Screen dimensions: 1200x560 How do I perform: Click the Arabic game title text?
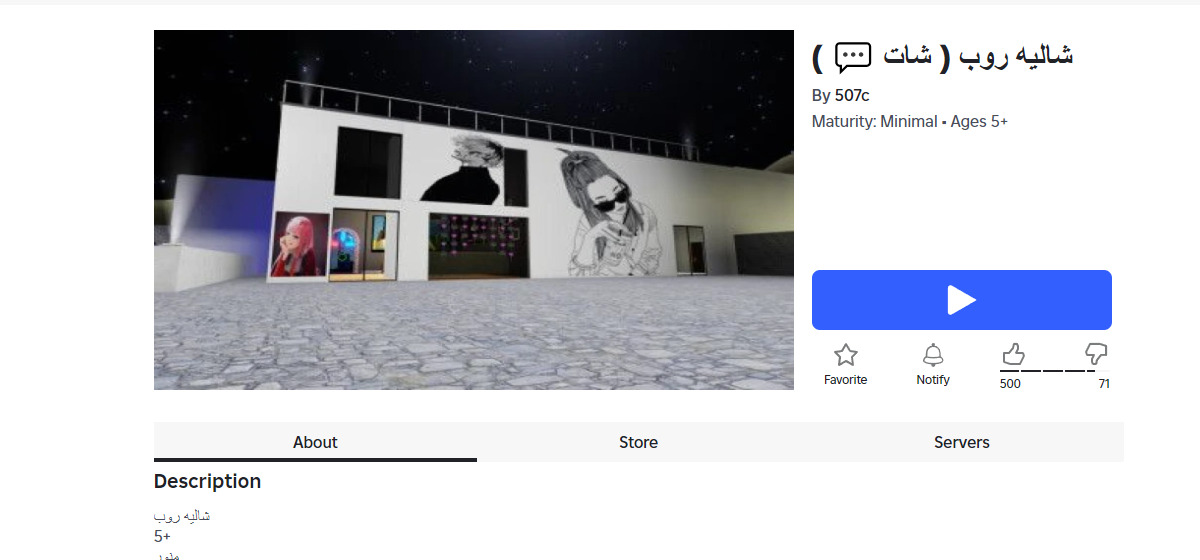coord(943,57)
